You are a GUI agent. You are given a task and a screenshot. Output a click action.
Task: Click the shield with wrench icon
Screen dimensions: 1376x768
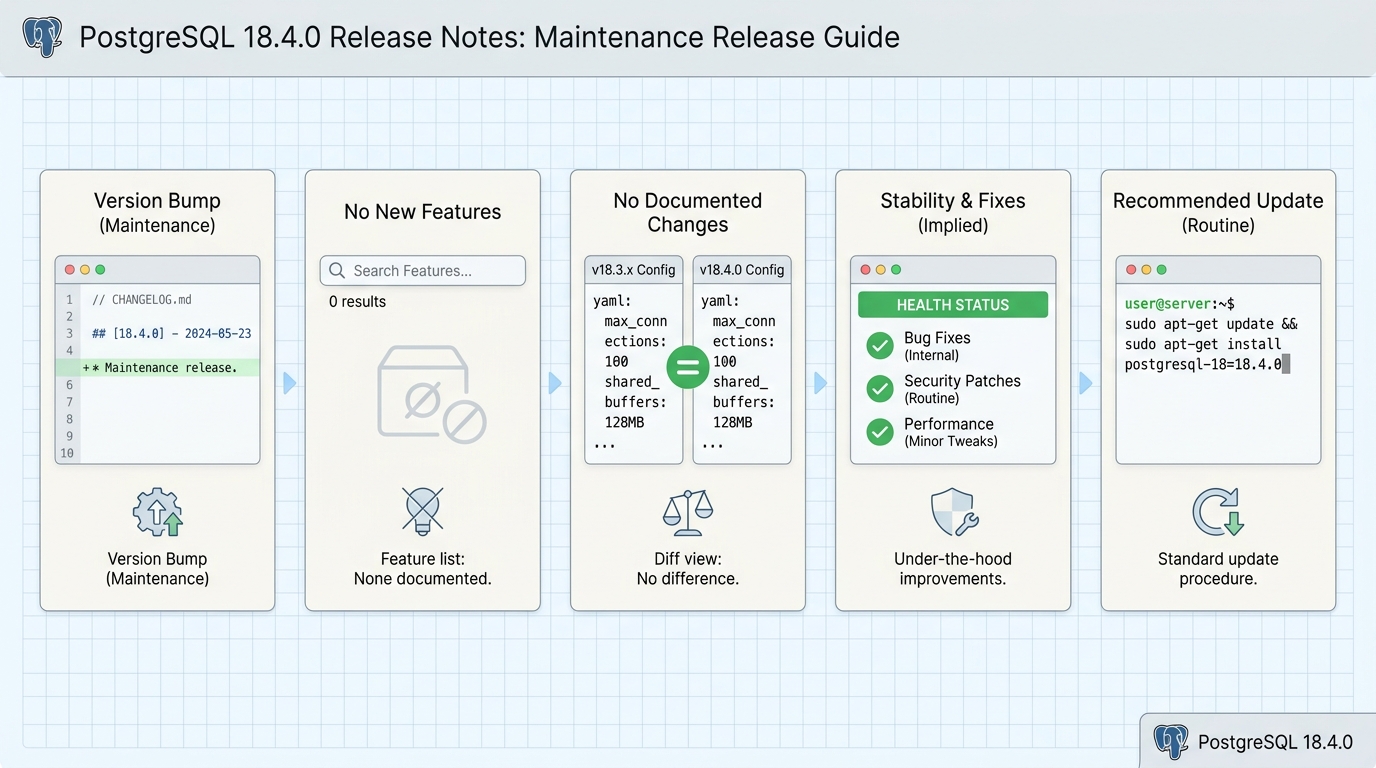point(953,512)
